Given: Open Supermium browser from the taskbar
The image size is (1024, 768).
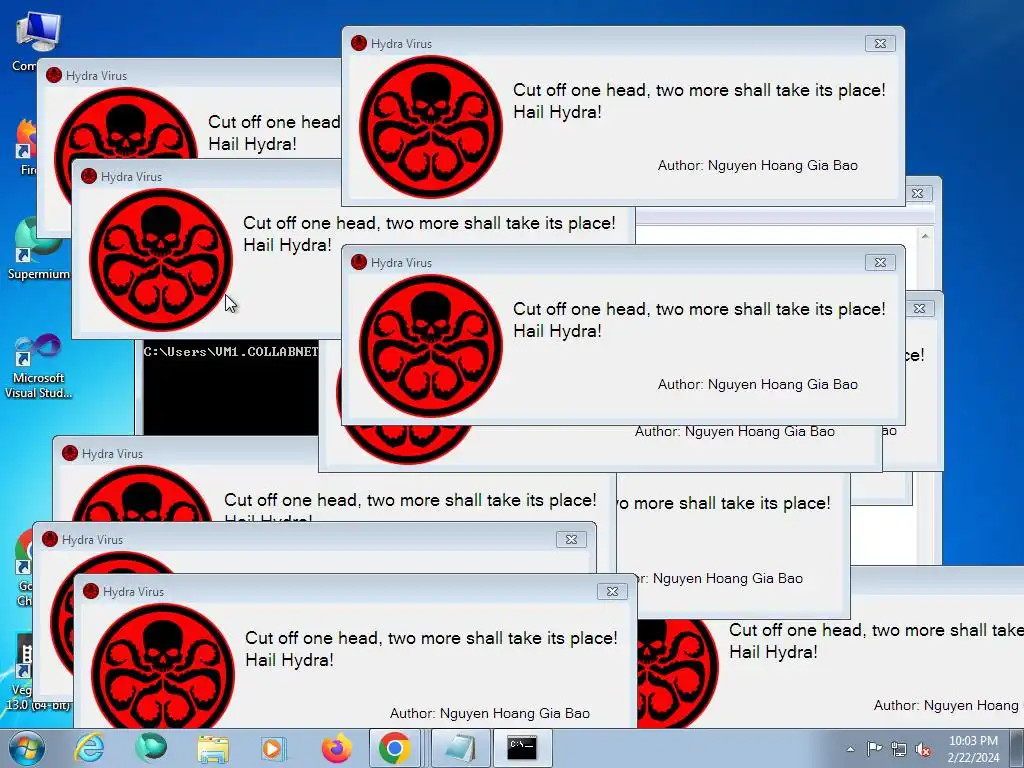Looking at the screenshot, I should [x=151, y=748].
